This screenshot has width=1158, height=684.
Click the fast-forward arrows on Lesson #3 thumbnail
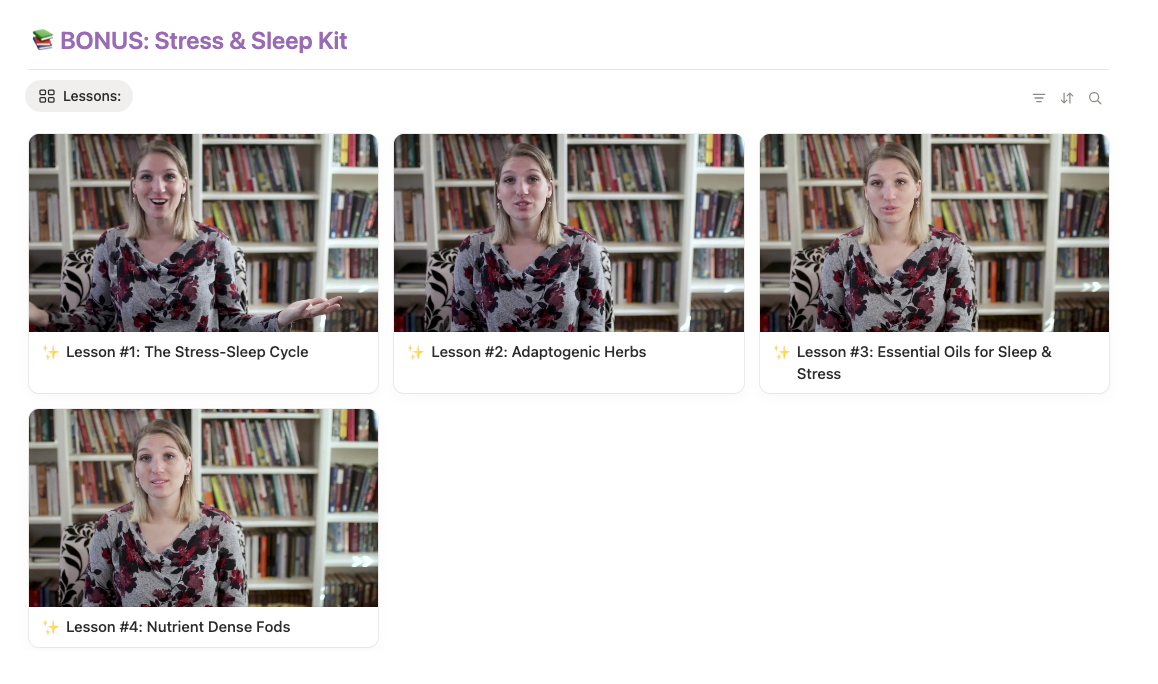point(1090,287)
